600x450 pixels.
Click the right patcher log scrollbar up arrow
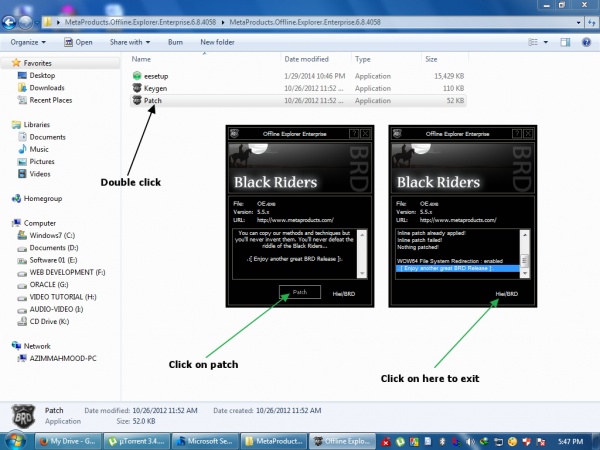(x=525, y=235)
